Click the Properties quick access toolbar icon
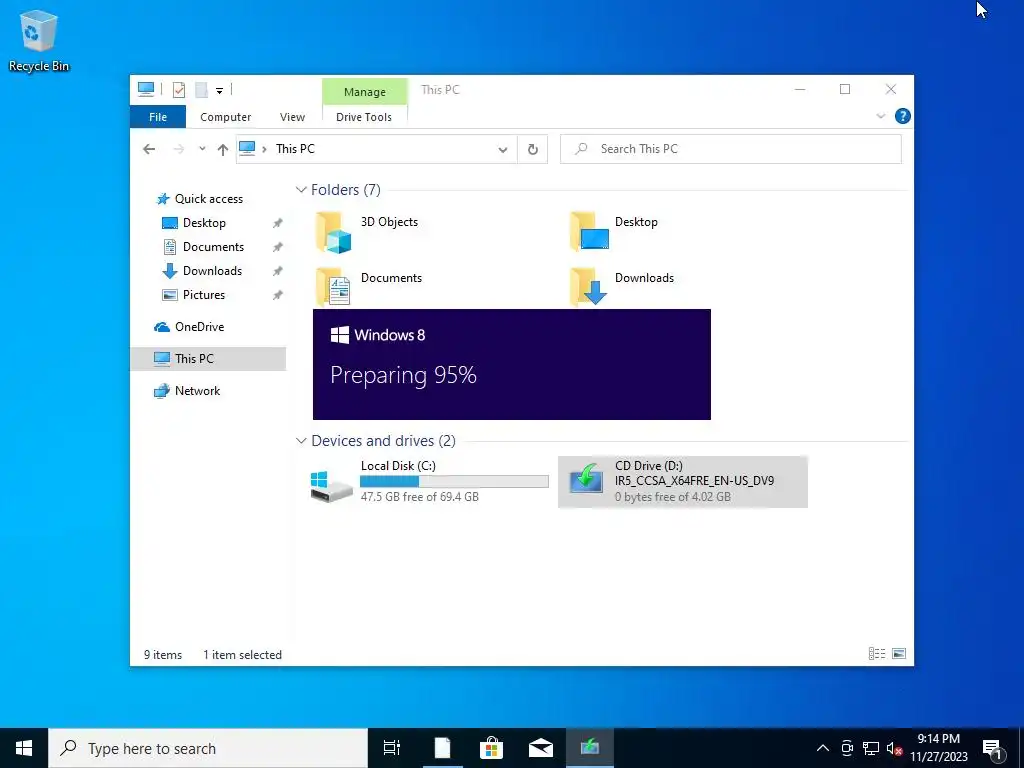This screenshot has height=768, width=1024. [x=178, y=89]
